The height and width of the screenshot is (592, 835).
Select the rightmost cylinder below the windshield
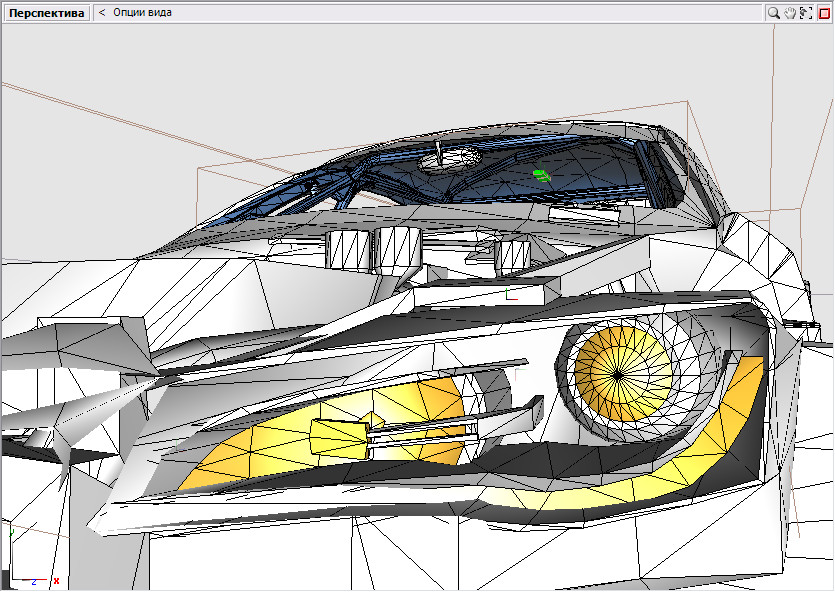tap(514, 254)
